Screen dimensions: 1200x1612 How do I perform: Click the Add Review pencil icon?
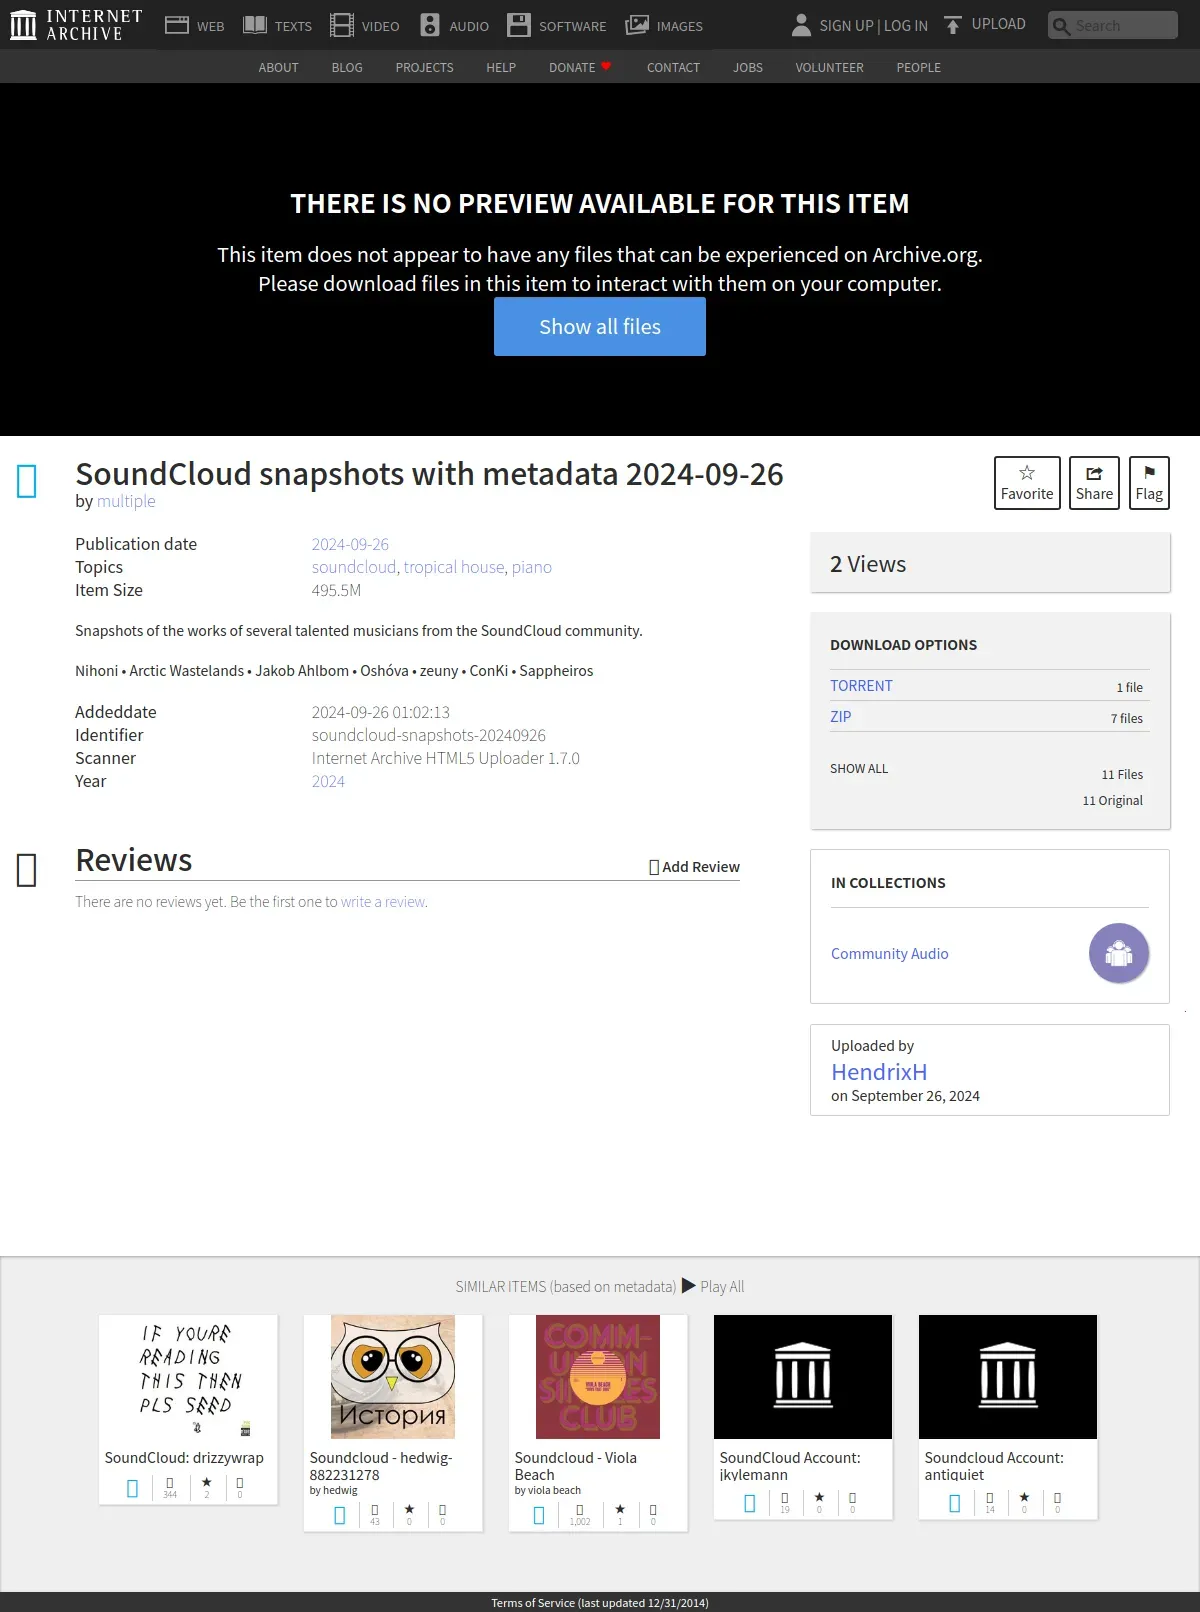click(x=654, y=867)
